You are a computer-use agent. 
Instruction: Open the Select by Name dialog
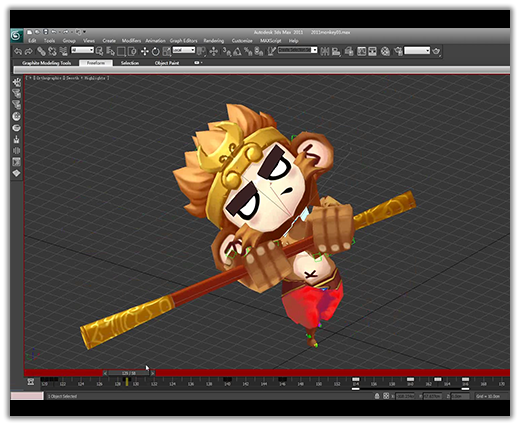pyautogui.click(x=110, y=51)
